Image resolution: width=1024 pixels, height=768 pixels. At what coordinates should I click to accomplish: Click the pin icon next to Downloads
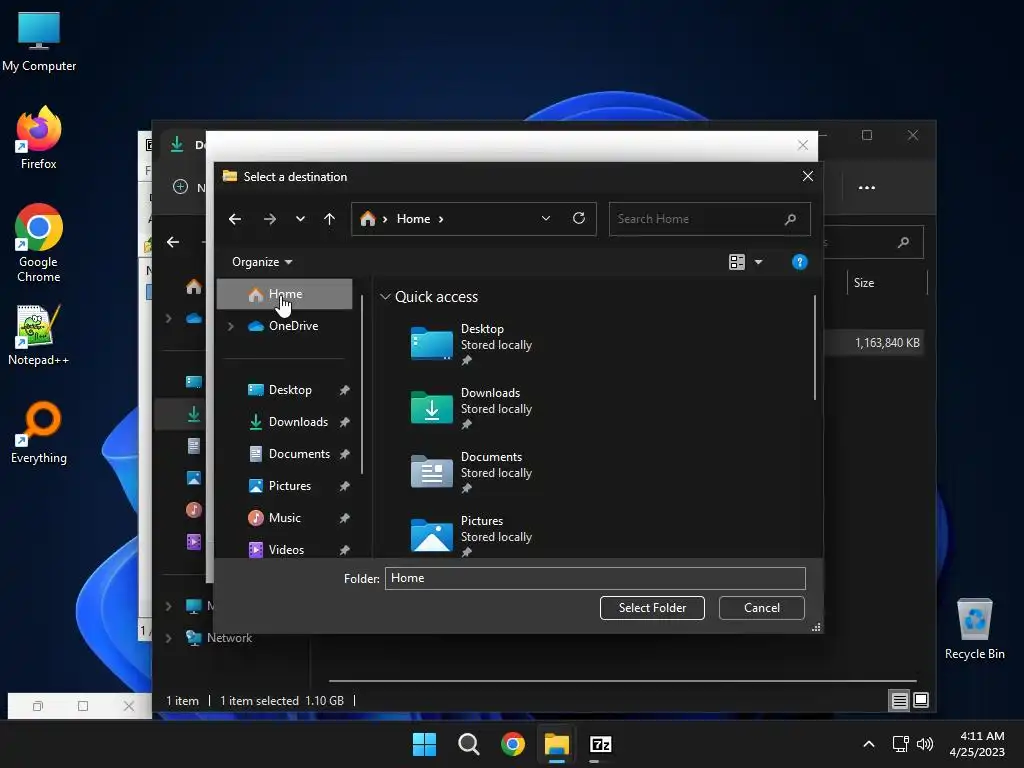tap(344, 423)
